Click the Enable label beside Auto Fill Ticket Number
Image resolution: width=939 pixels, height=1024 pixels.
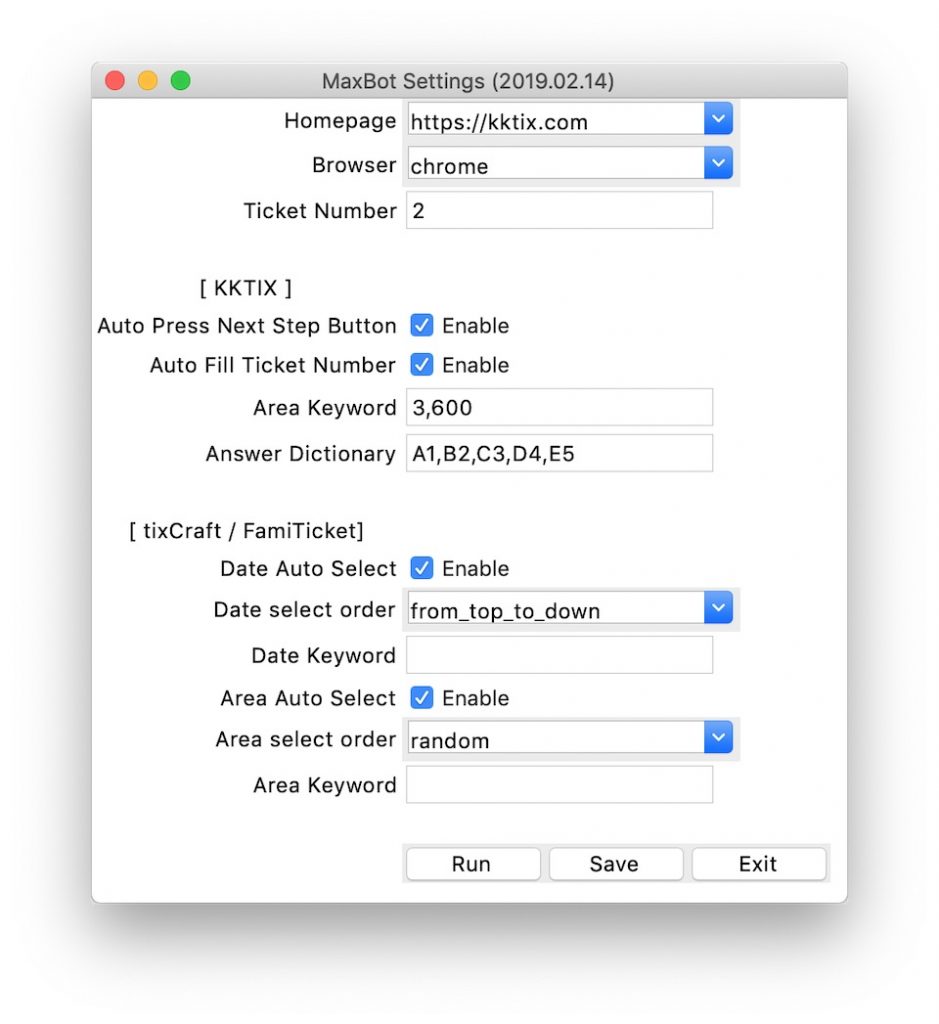[475, 365]
